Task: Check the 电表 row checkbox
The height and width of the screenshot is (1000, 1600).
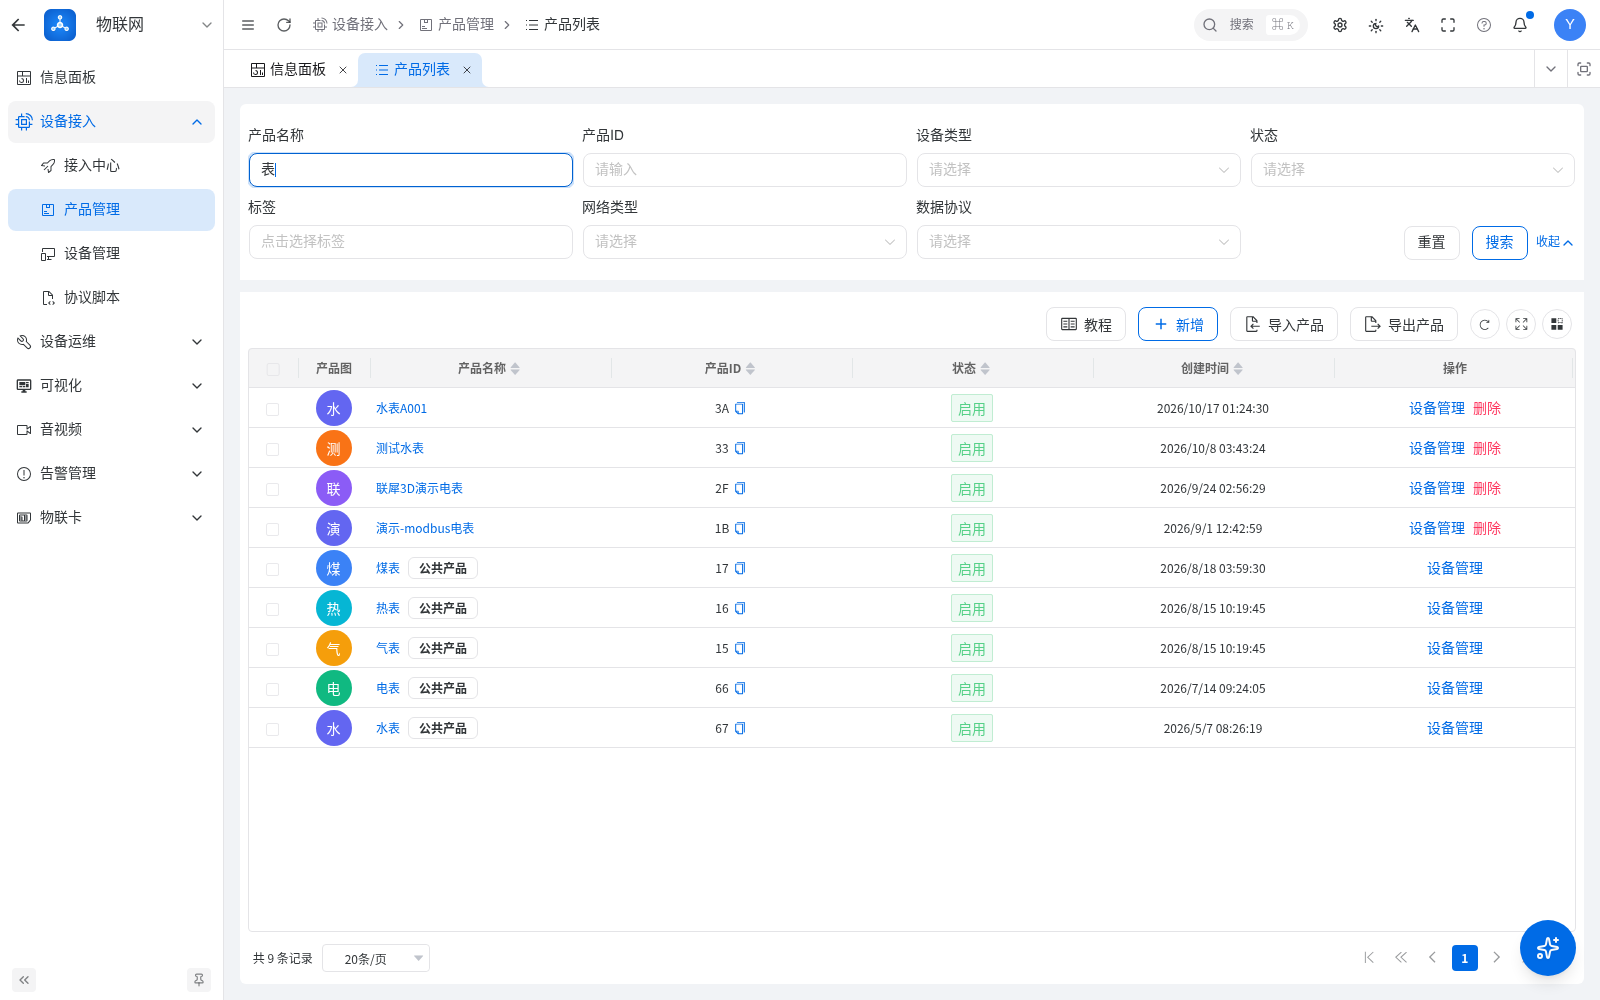Action: (x=272, y=689)
